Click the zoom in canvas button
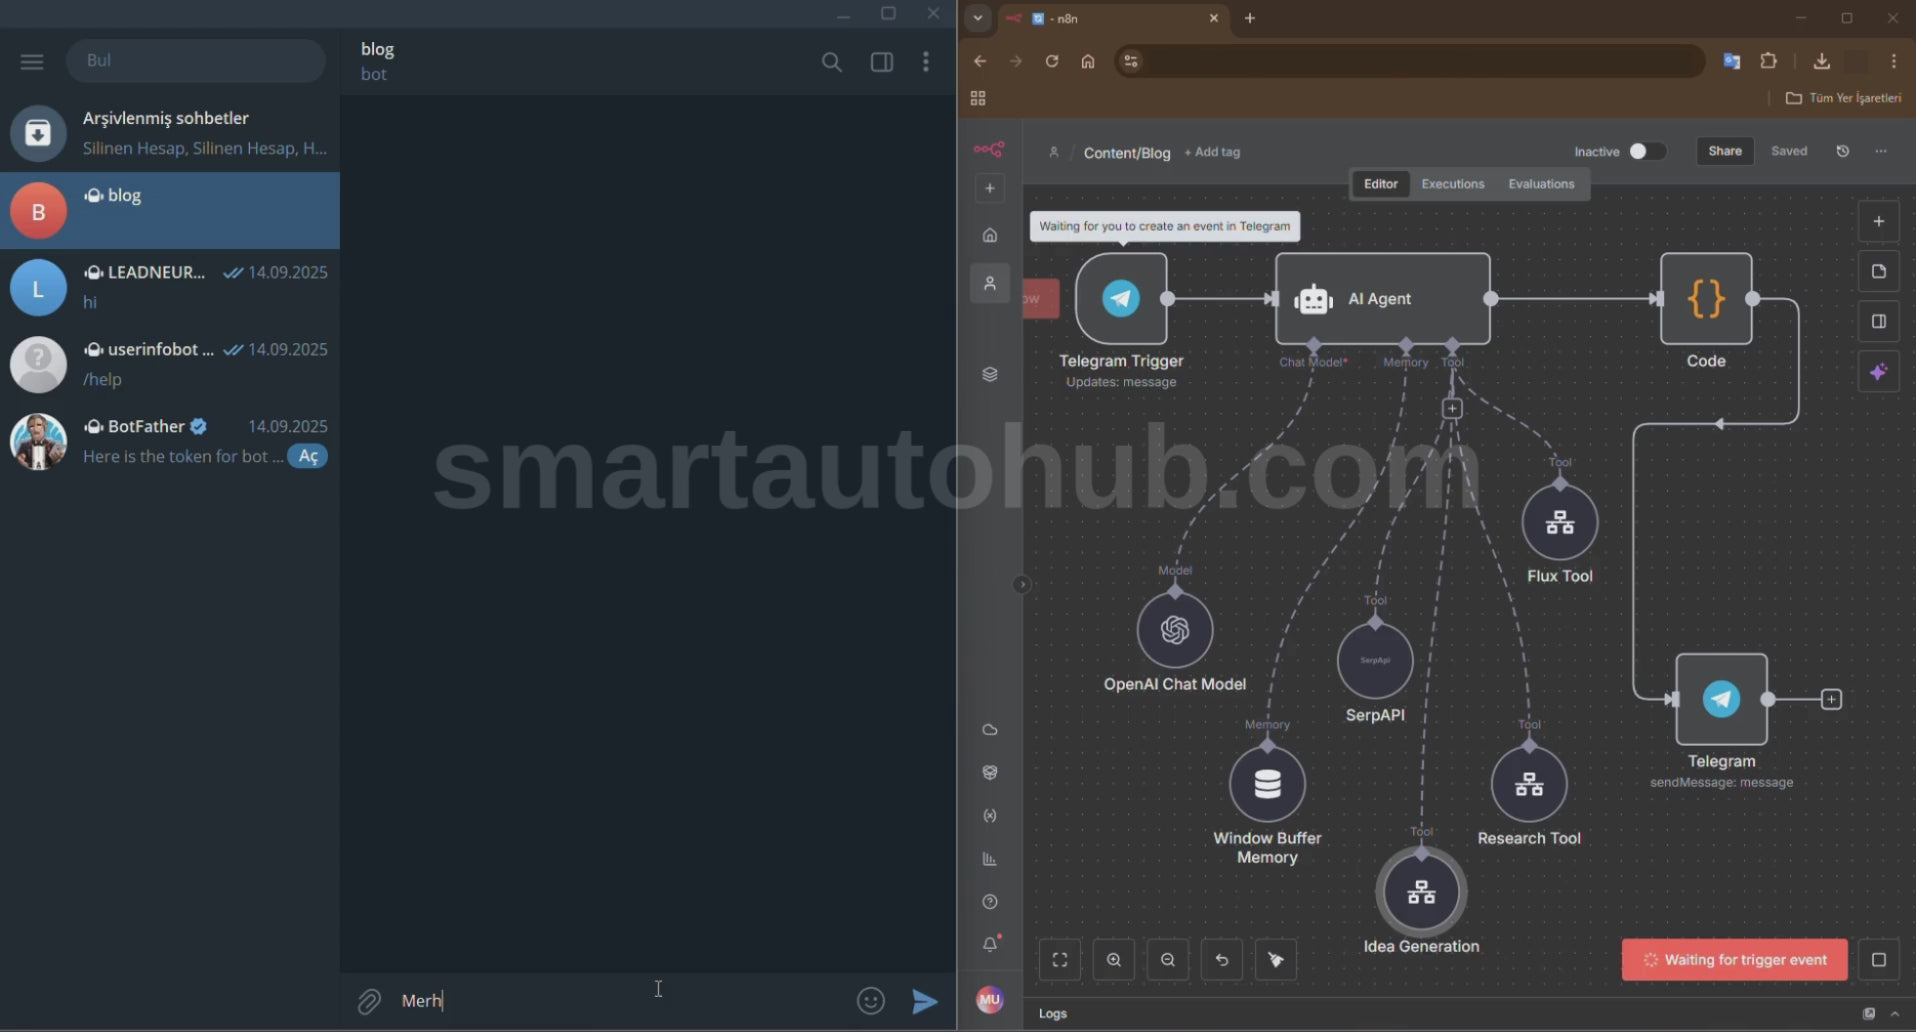 click(x=1113, y=960)
